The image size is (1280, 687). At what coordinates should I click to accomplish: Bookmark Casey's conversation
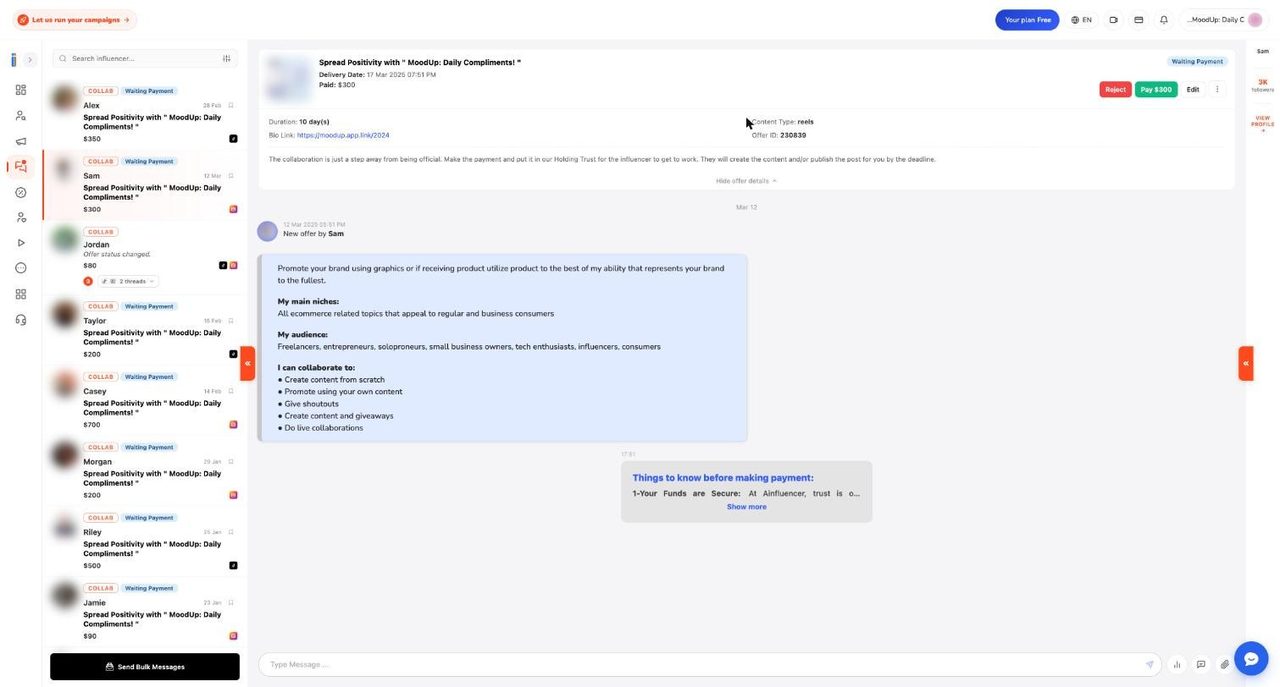[x=231, y=391]
